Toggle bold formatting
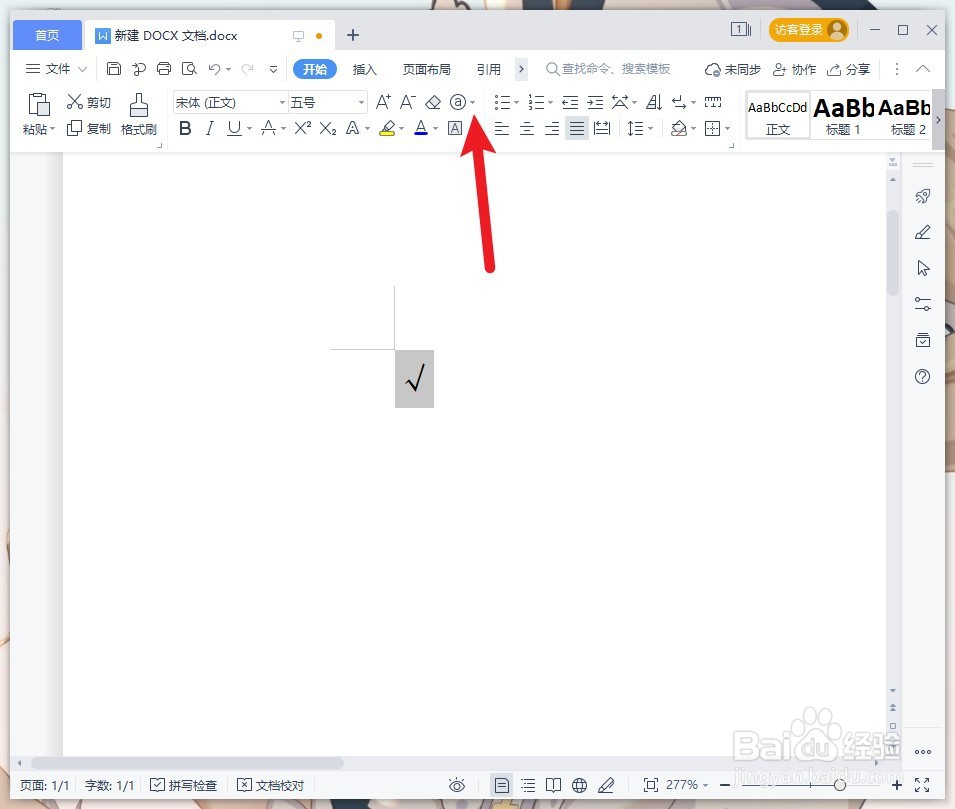Viewport: 955px width, 809px height. click(185, 128)
